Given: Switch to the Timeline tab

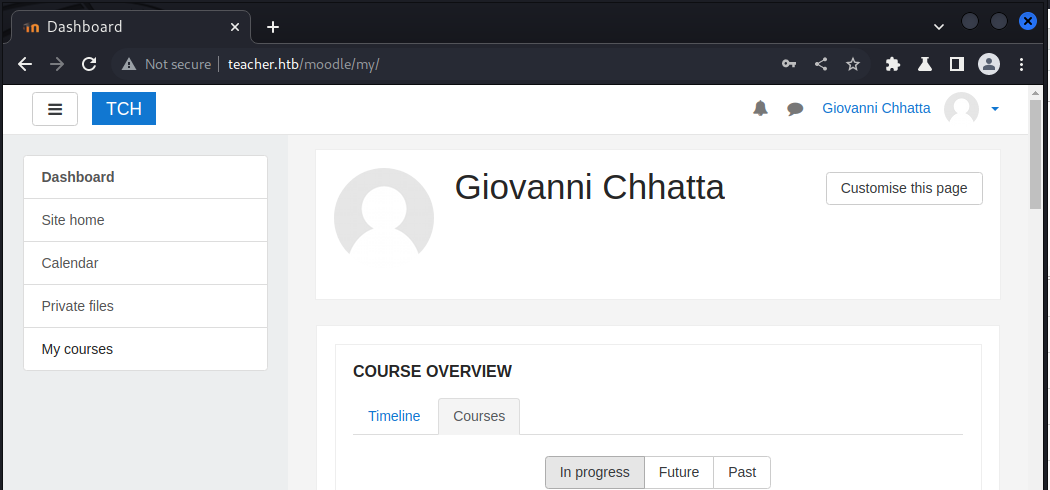Looking at the screenshot, I should click(x=394, y=416).
